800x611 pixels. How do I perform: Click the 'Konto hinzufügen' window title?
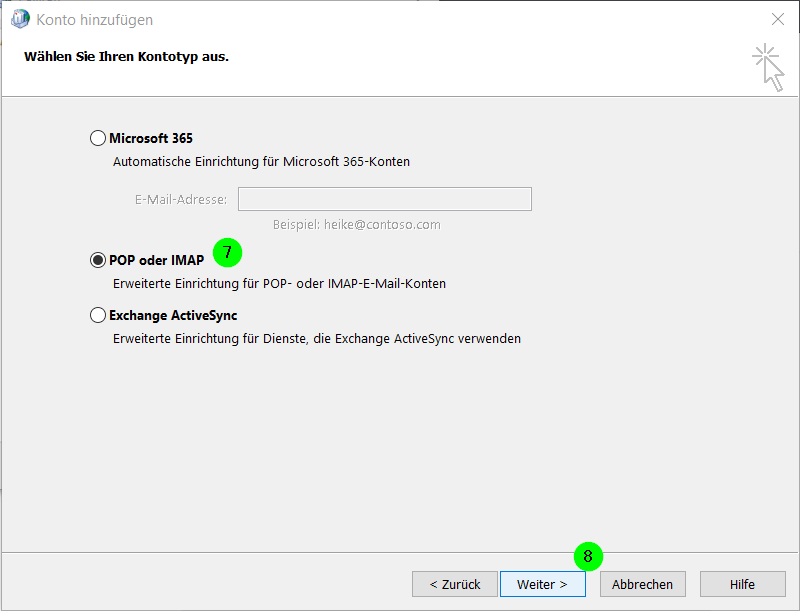(94, 20)
